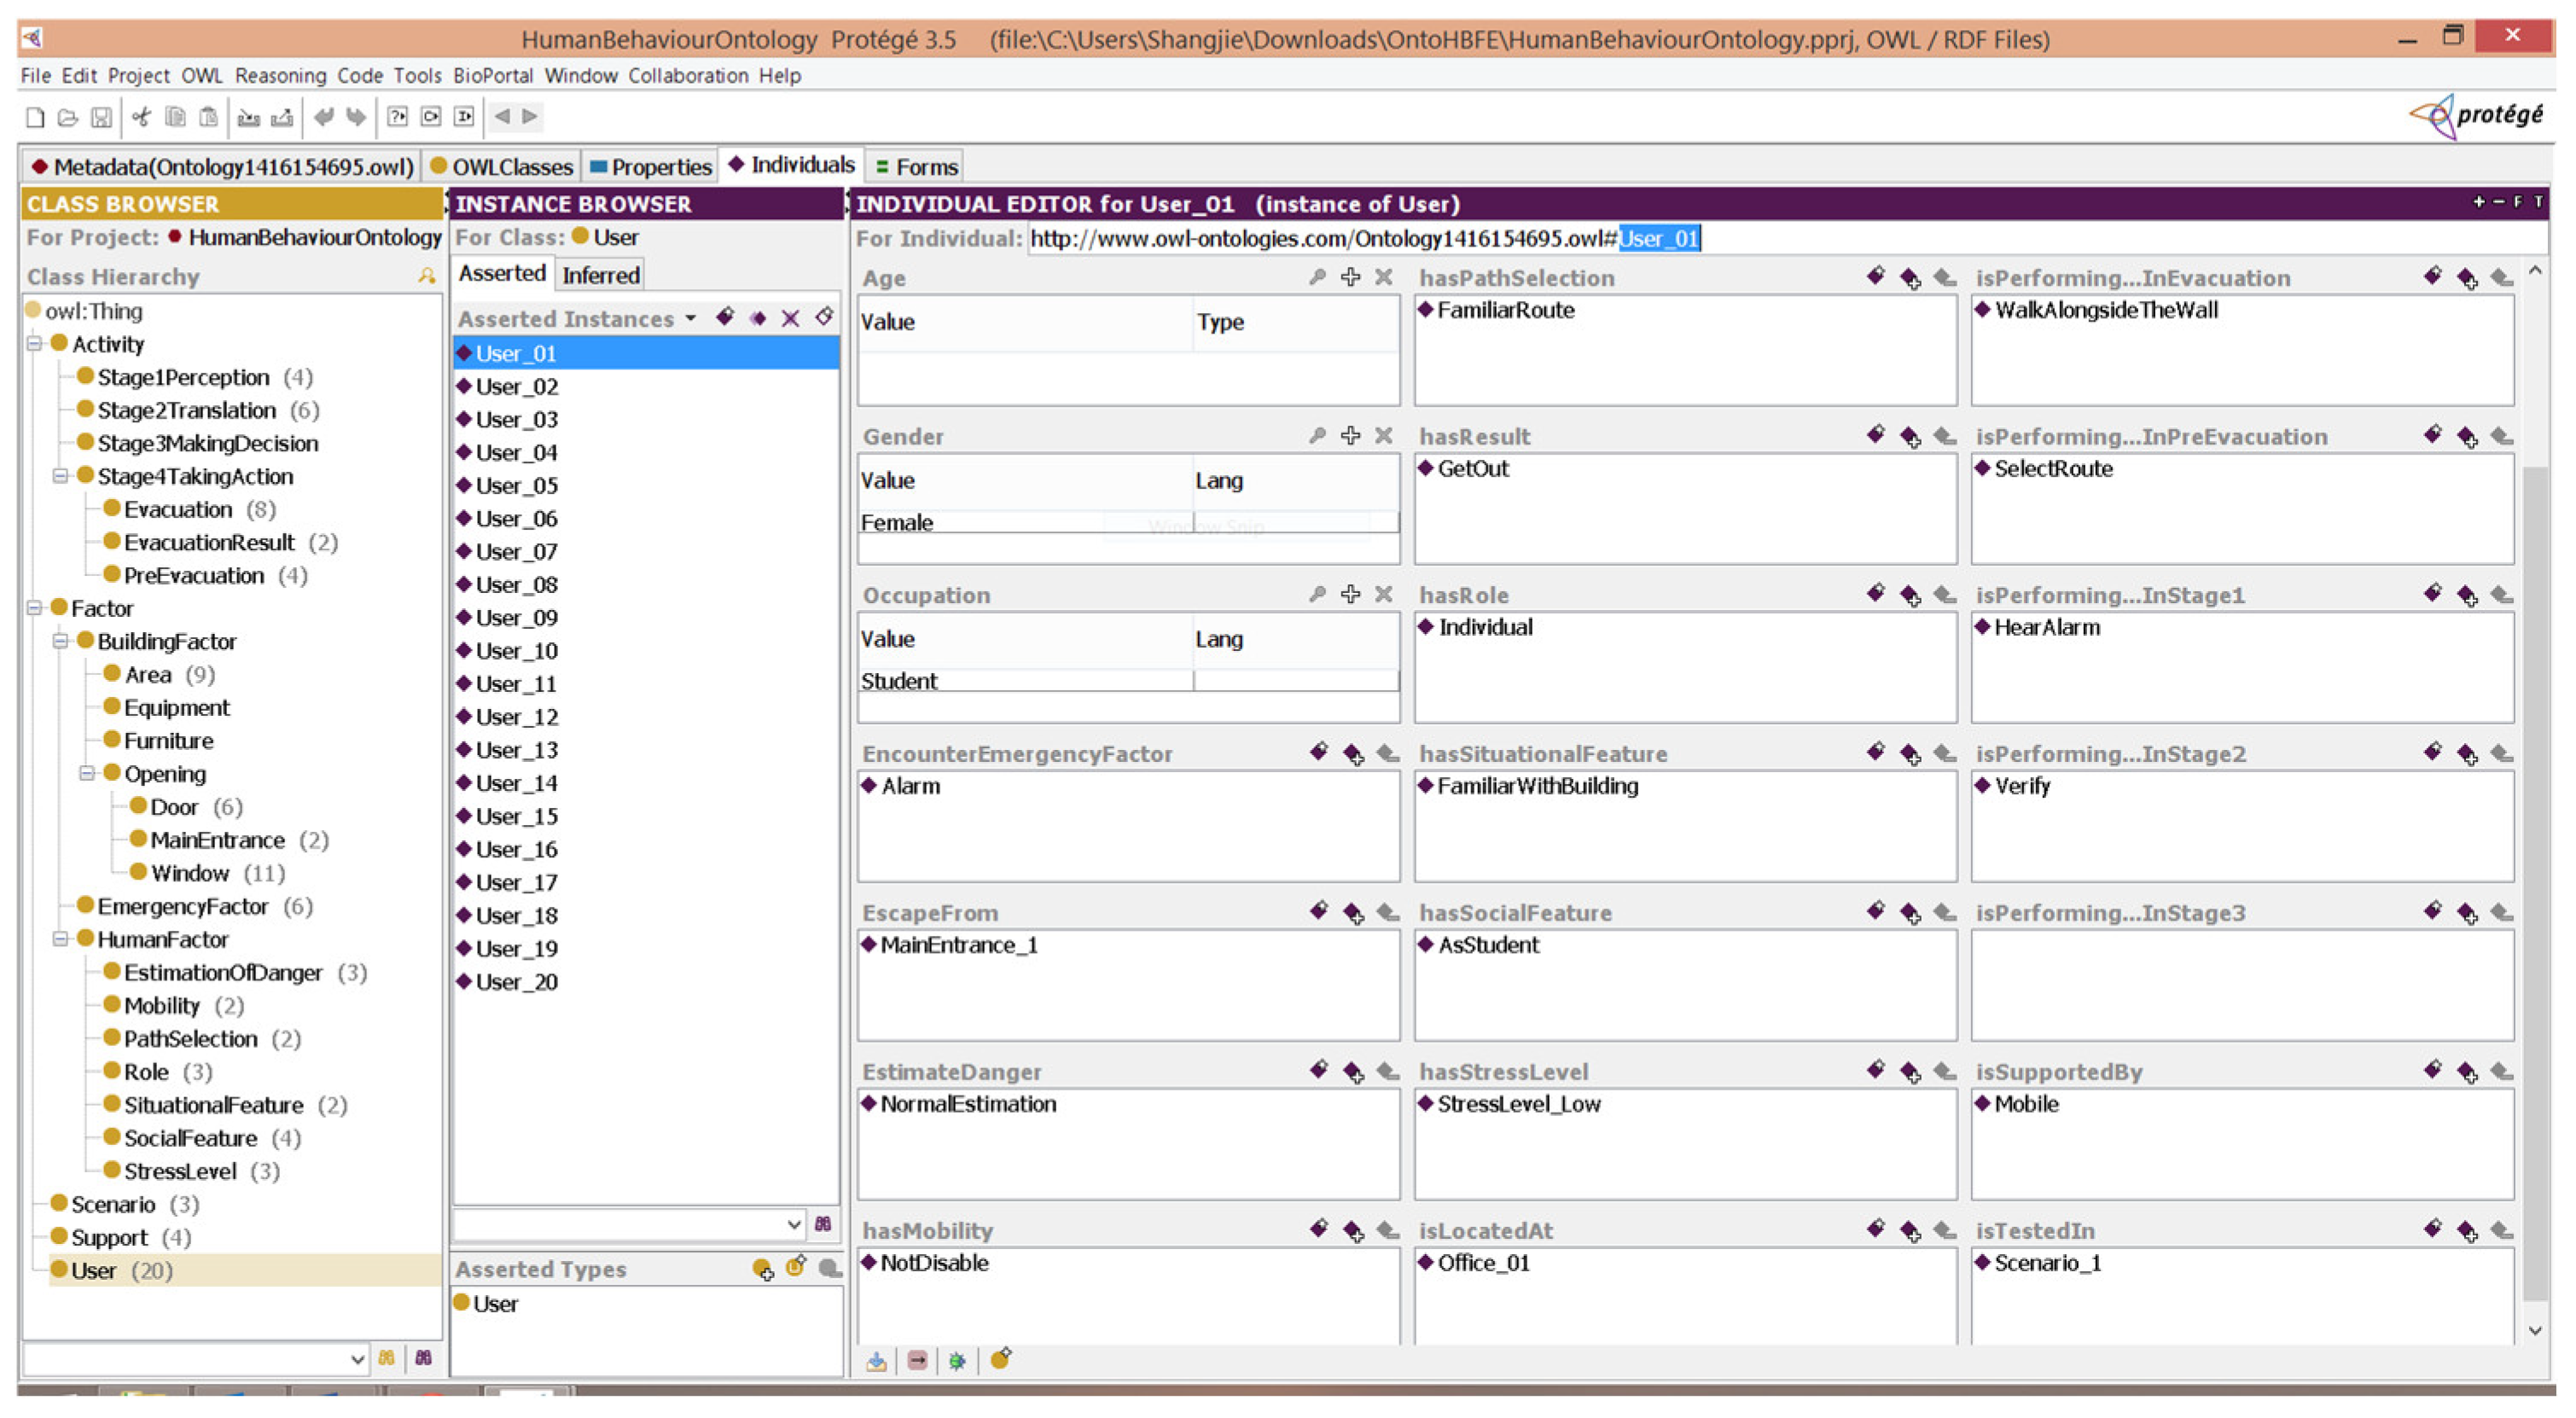Open Asserted Instances dropdown arrow
This screenshot has height=1418, width=2576.
pyautogui.click(x=691, y=319)
